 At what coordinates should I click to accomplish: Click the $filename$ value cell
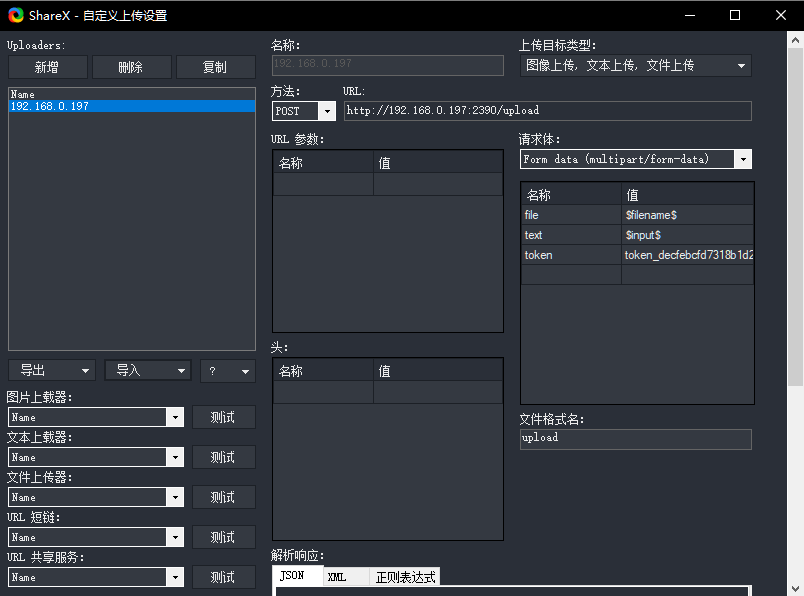pos(687,215)
